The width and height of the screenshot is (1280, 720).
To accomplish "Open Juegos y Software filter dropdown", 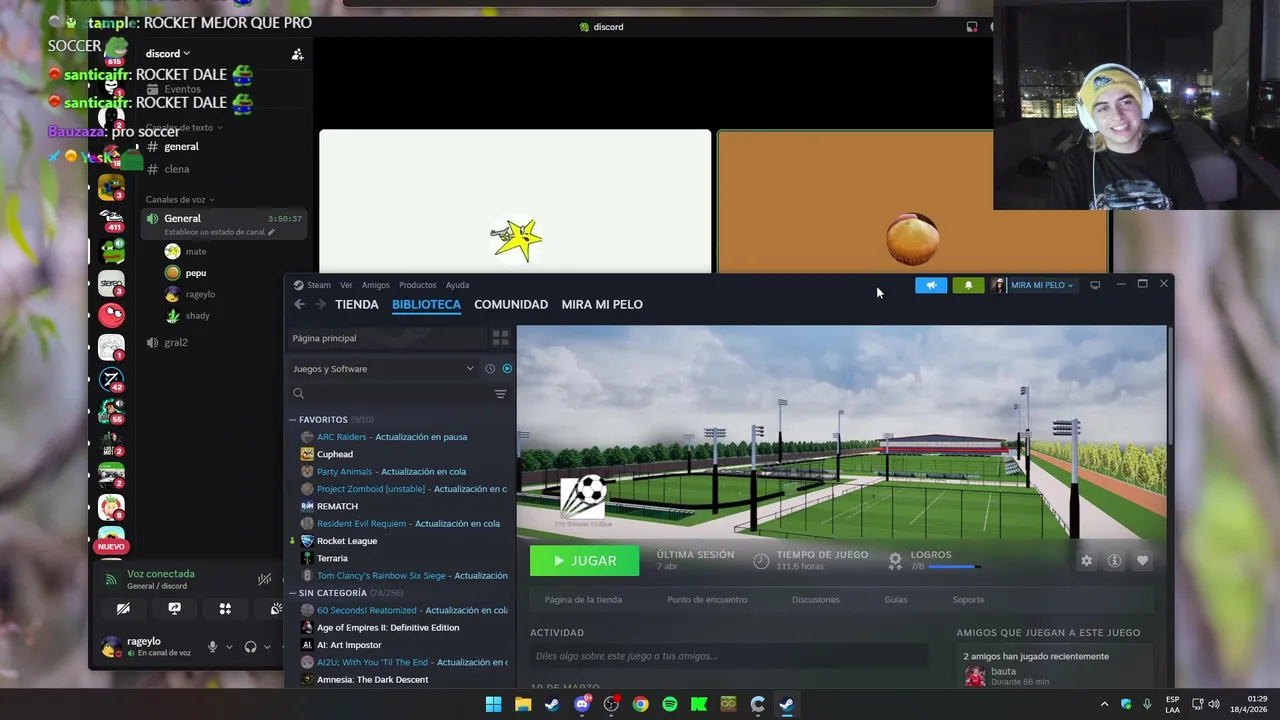I will pyautogui.click(x=384, y=369).
